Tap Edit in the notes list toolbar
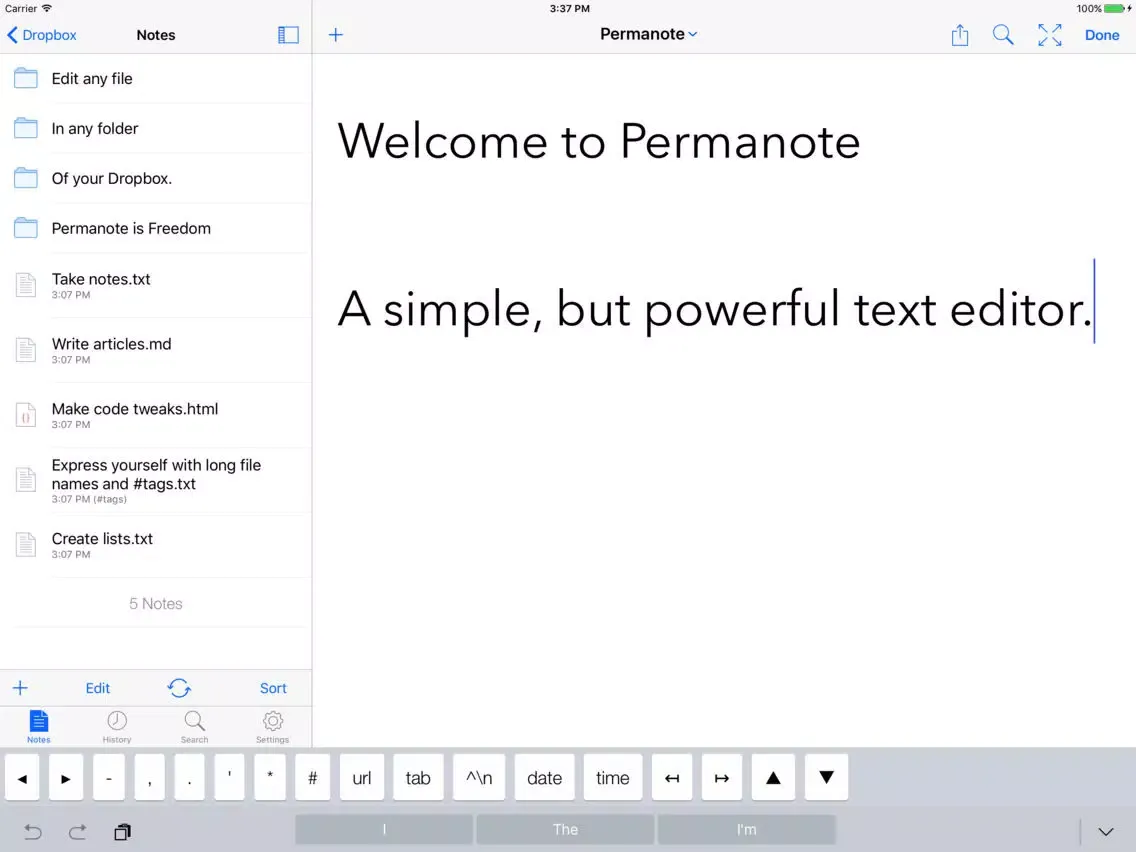The height and width of the screenshot is (852, 1136). pos(98,688)
